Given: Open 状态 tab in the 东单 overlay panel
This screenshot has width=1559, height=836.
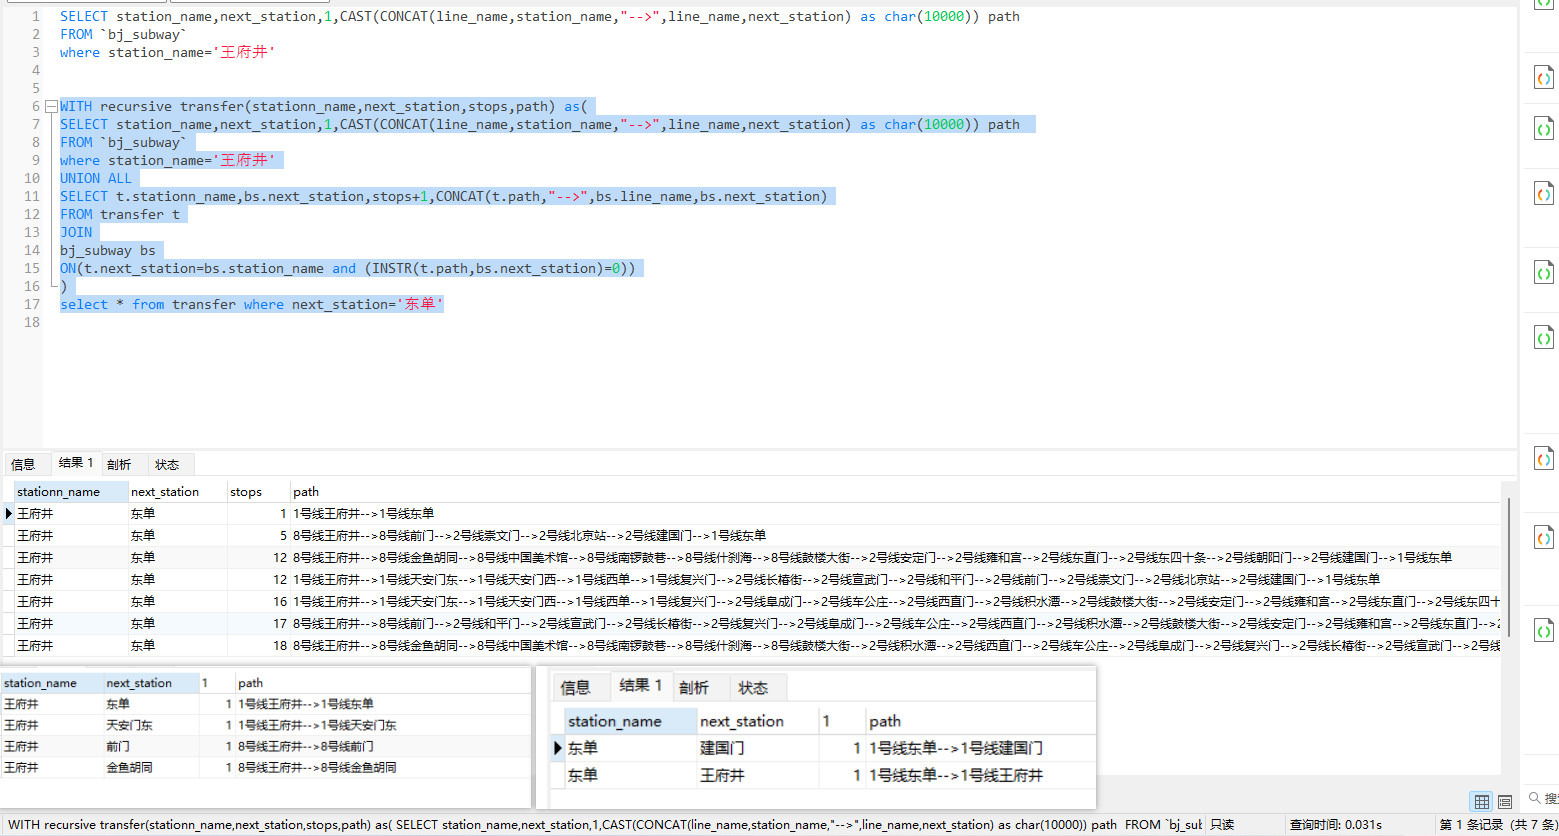Looking at the screenshot, I should [x=753, y=687].
